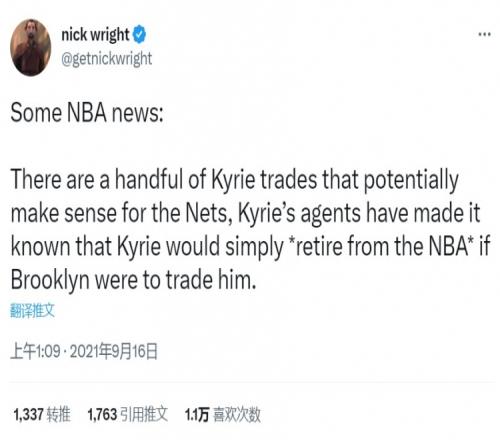
Task: Click the 1.1万 likes number
Action: tap(197, 415)
